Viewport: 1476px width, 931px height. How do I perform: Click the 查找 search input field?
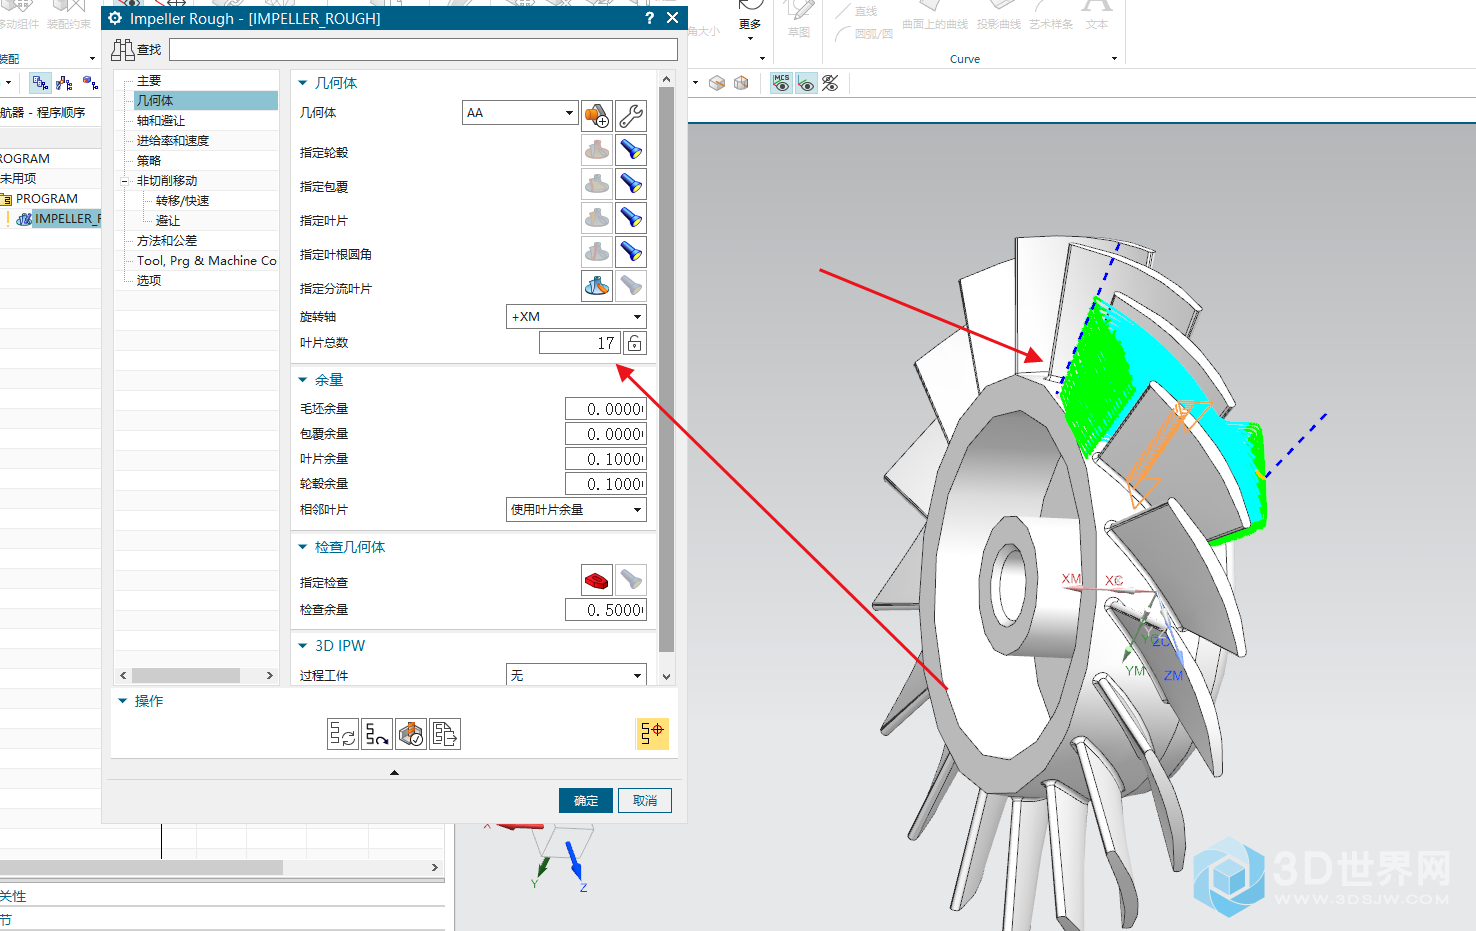coord(423,49)
